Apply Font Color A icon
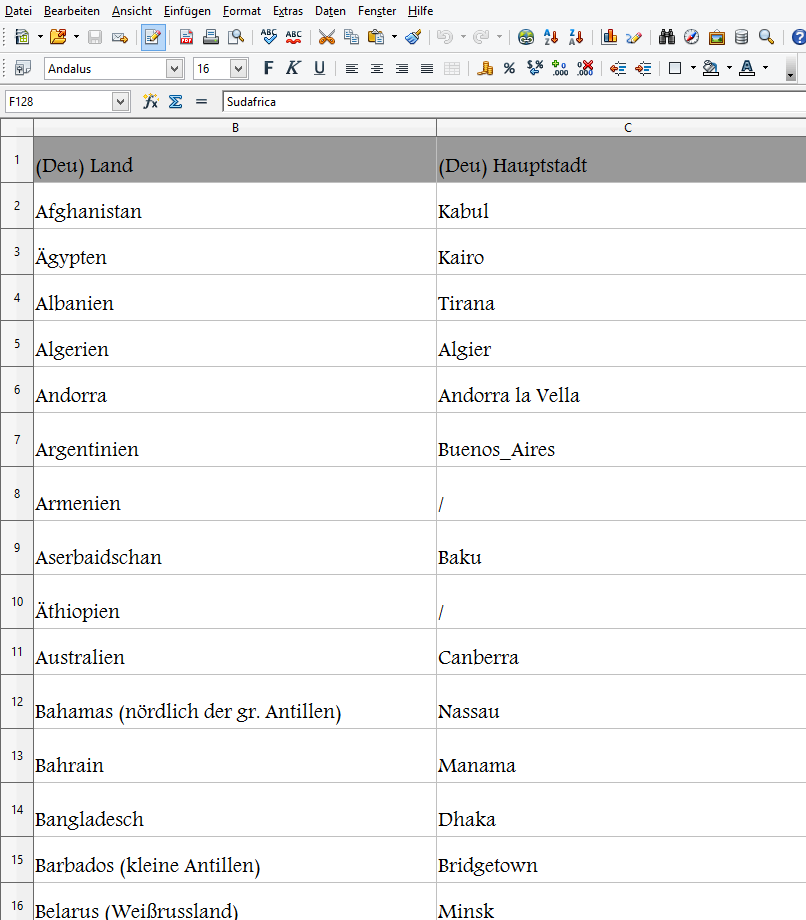 coord(747,68)
